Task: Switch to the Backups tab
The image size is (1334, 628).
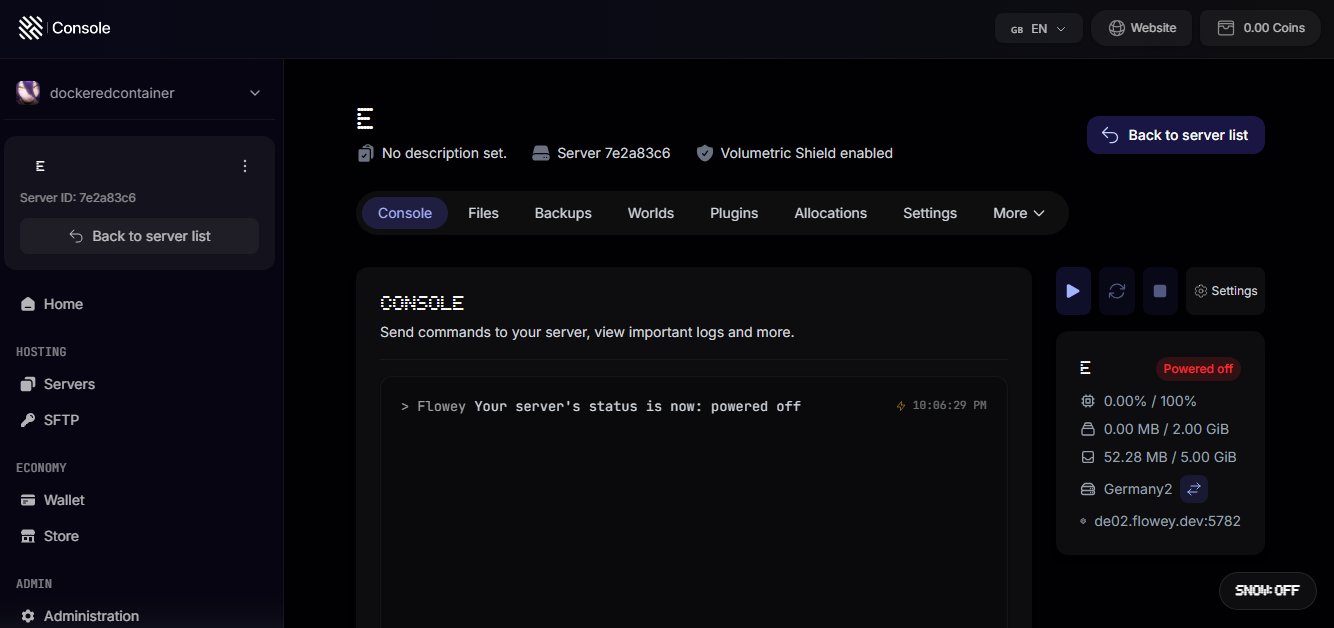Action: click(x=563, y=213)
